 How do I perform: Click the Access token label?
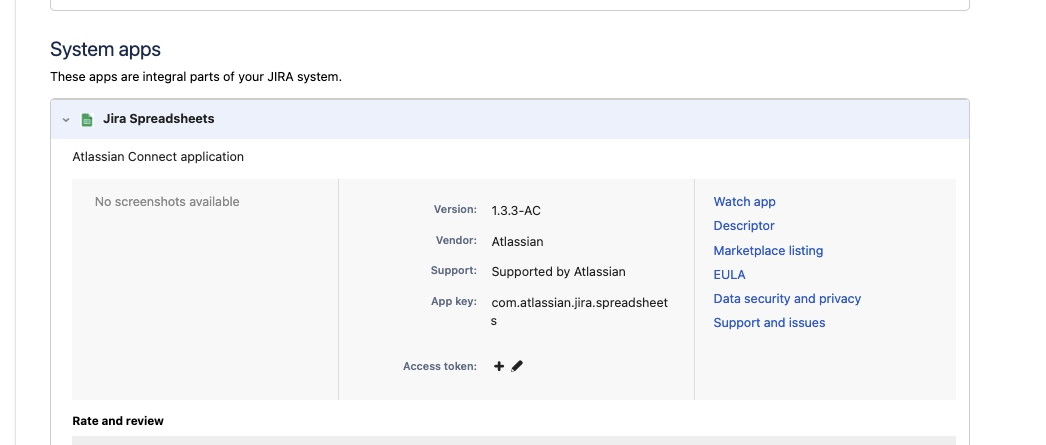click(439, 367)
